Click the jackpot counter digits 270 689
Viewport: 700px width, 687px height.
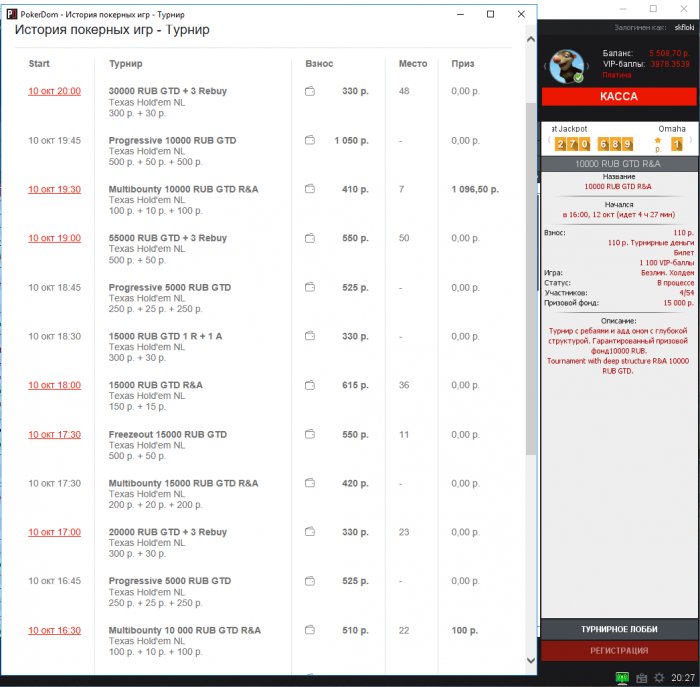594,144
